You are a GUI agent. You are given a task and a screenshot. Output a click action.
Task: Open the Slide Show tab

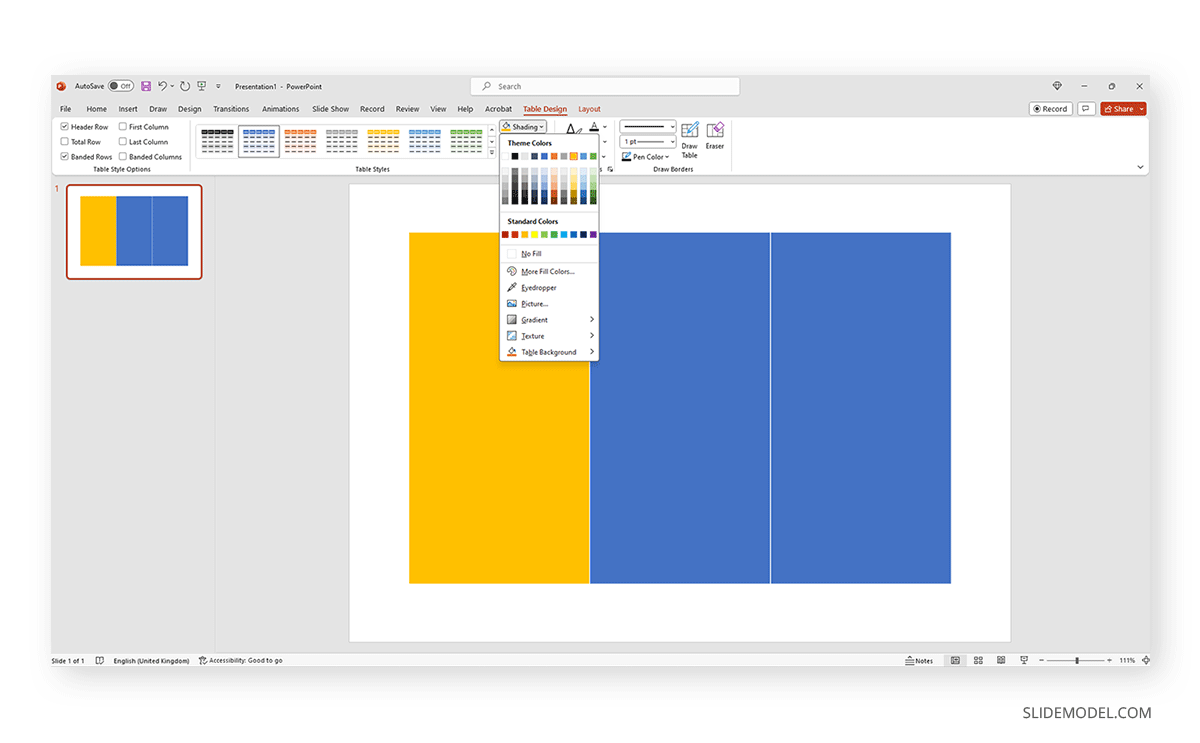click(x=330, y=109)
